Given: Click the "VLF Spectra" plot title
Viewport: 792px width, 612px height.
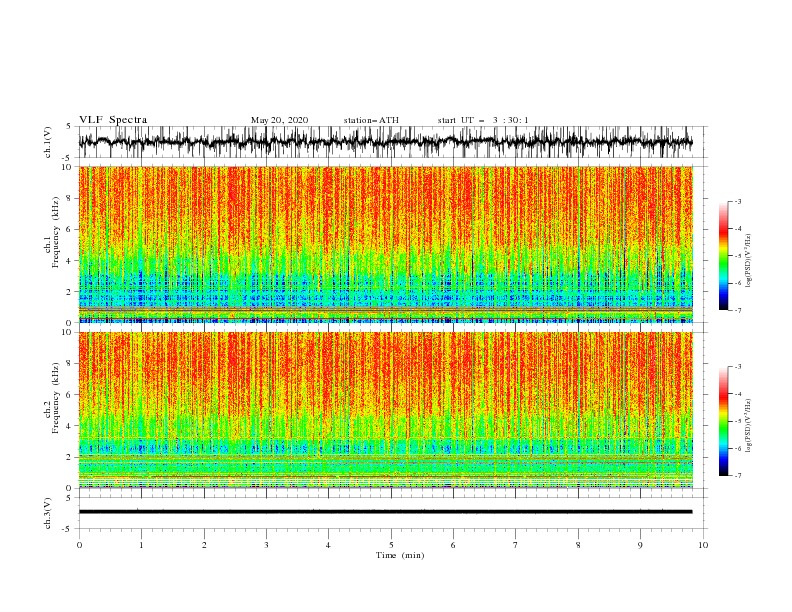Looking at the screenshot, I should [x=113, y=120].
